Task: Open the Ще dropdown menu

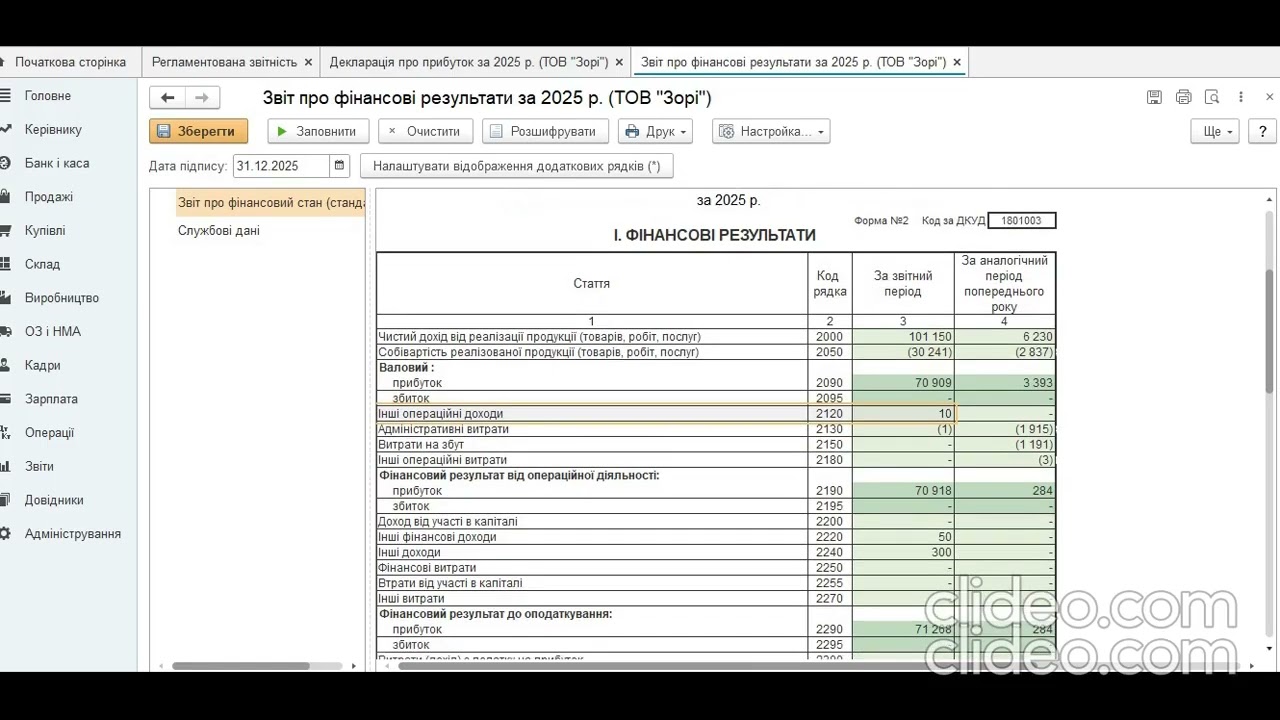Action: [x=1215, y=131]
